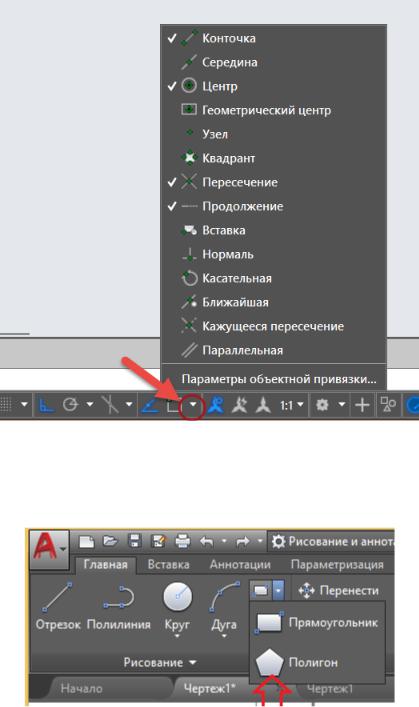Choose Нормаль in the snap menu

tap(273, 254)
